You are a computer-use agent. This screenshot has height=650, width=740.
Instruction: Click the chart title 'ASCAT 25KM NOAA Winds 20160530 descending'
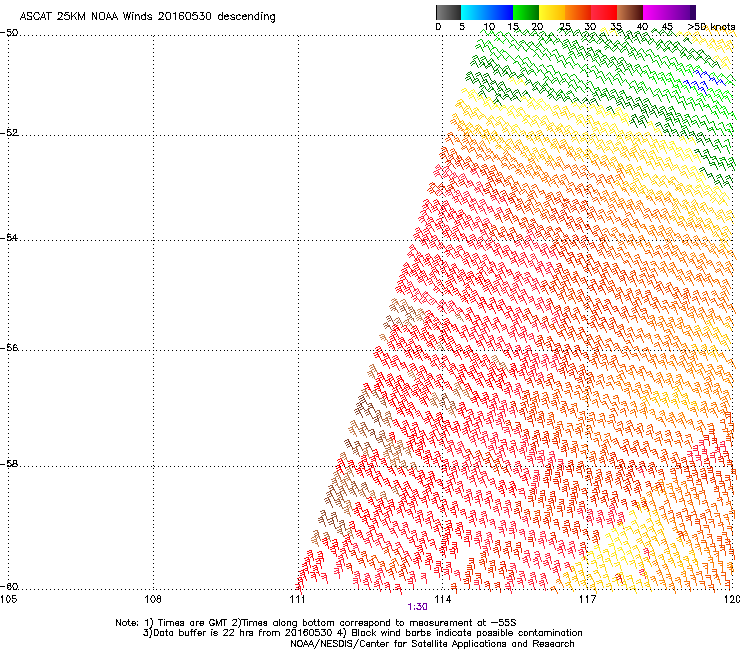tap(148, 17)
